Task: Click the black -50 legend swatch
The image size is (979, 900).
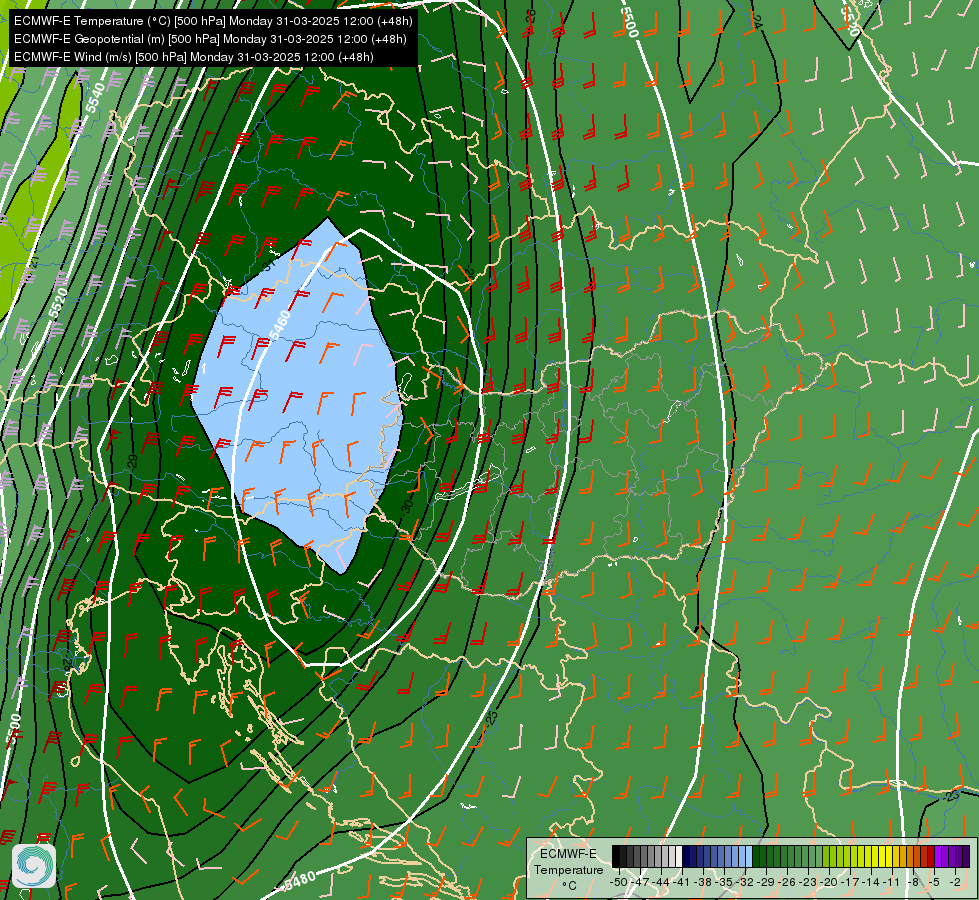Action: point(616,856)
